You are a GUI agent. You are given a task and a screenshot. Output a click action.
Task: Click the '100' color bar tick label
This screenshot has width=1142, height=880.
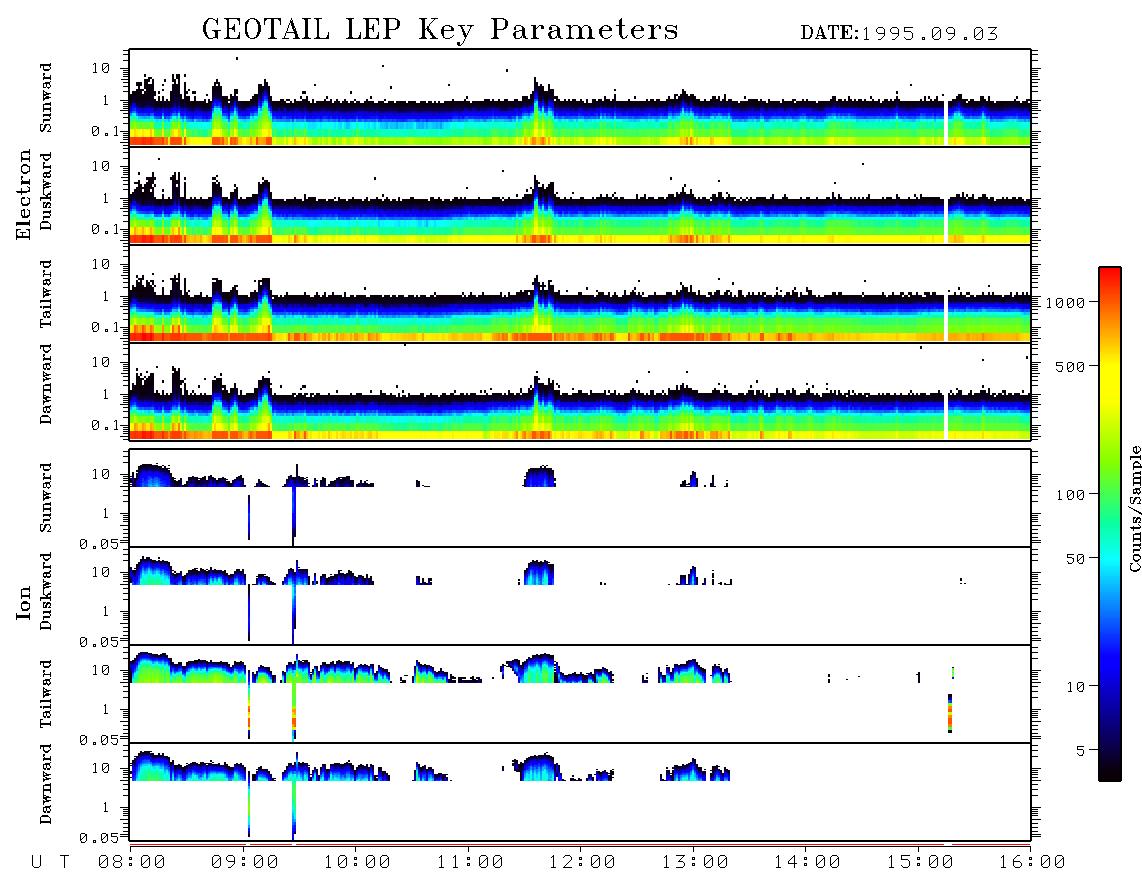coord(1070,495)
